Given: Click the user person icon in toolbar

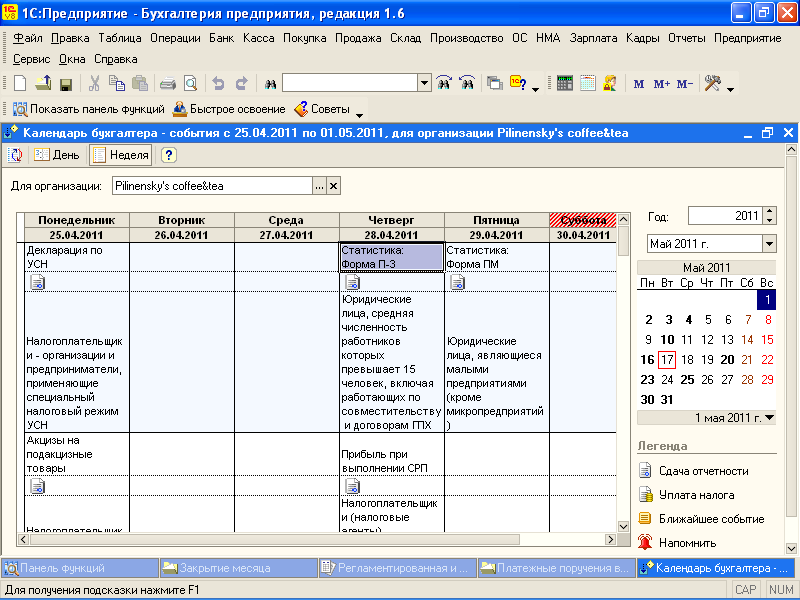Looking at the screenshot, I should click(610, 83).
